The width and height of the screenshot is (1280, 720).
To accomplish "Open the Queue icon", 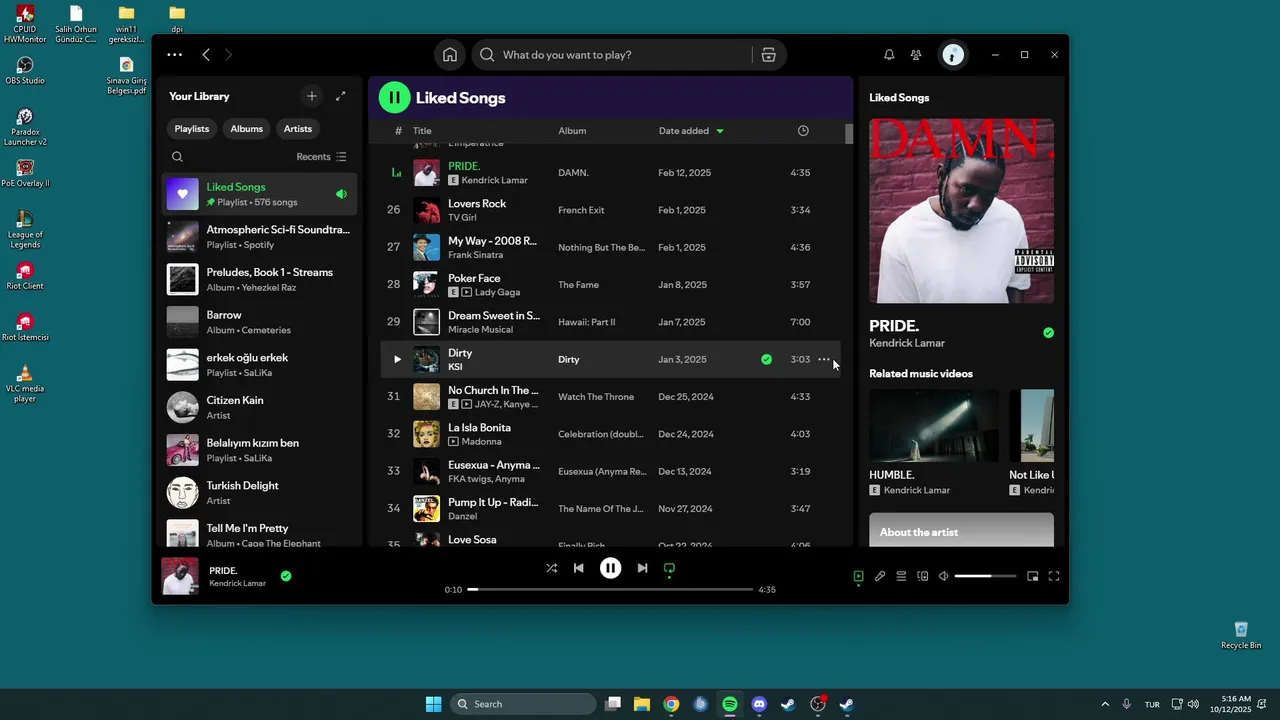I will [x=901, y=576].
